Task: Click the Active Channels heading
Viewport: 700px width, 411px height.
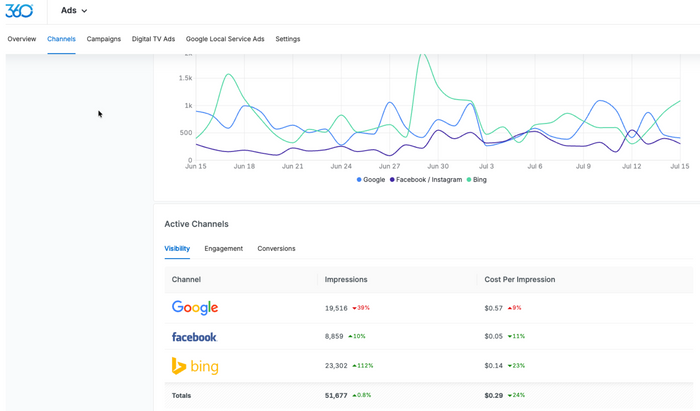Action: point(196,224)
